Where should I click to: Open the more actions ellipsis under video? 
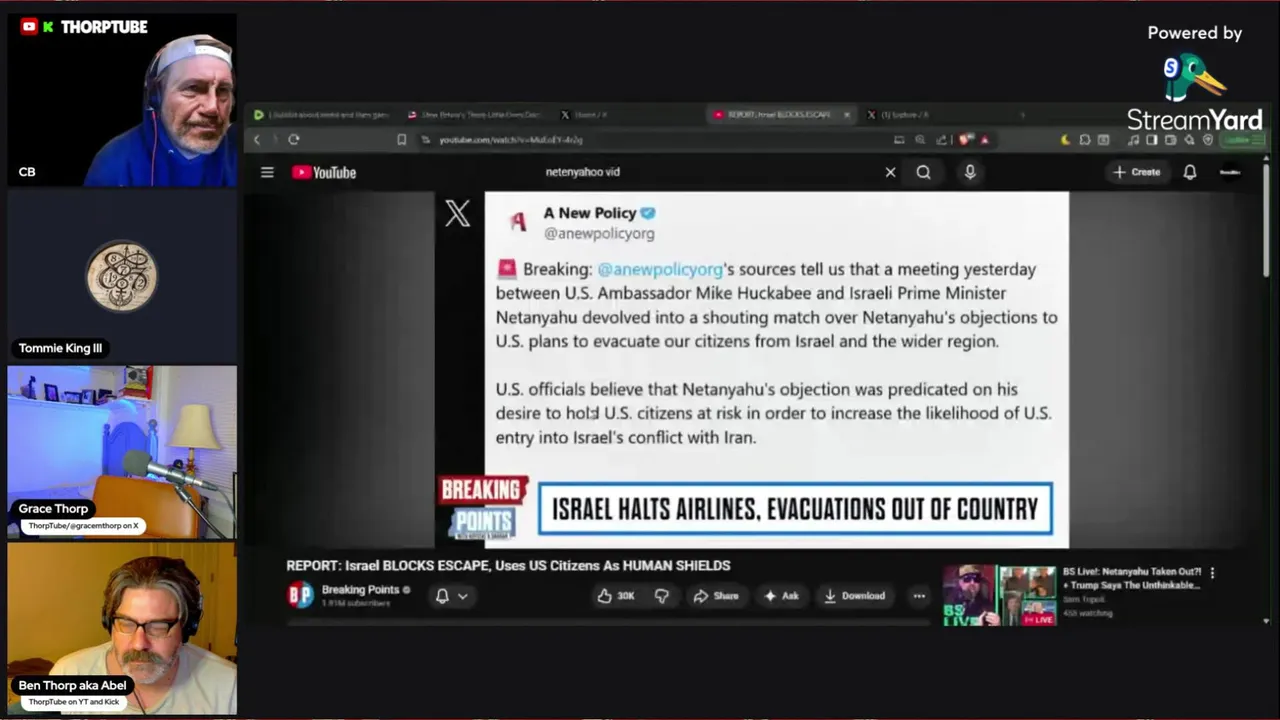pyautogui.click(x=919, y=596)
